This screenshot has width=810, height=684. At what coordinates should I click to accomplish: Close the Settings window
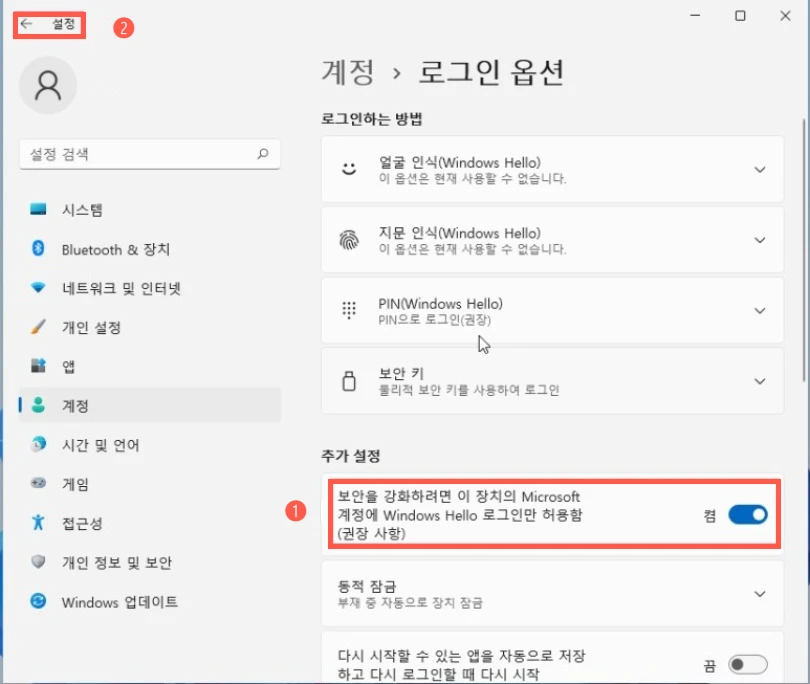(785, 15)
